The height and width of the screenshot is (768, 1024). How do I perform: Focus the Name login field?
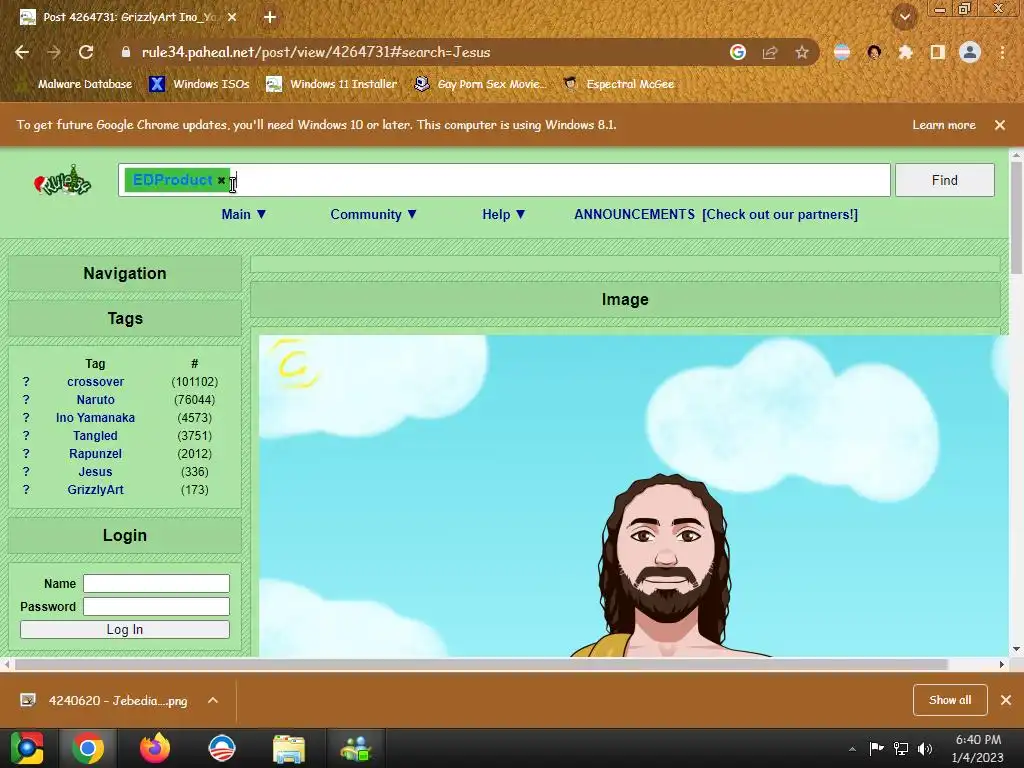[156, 583]
